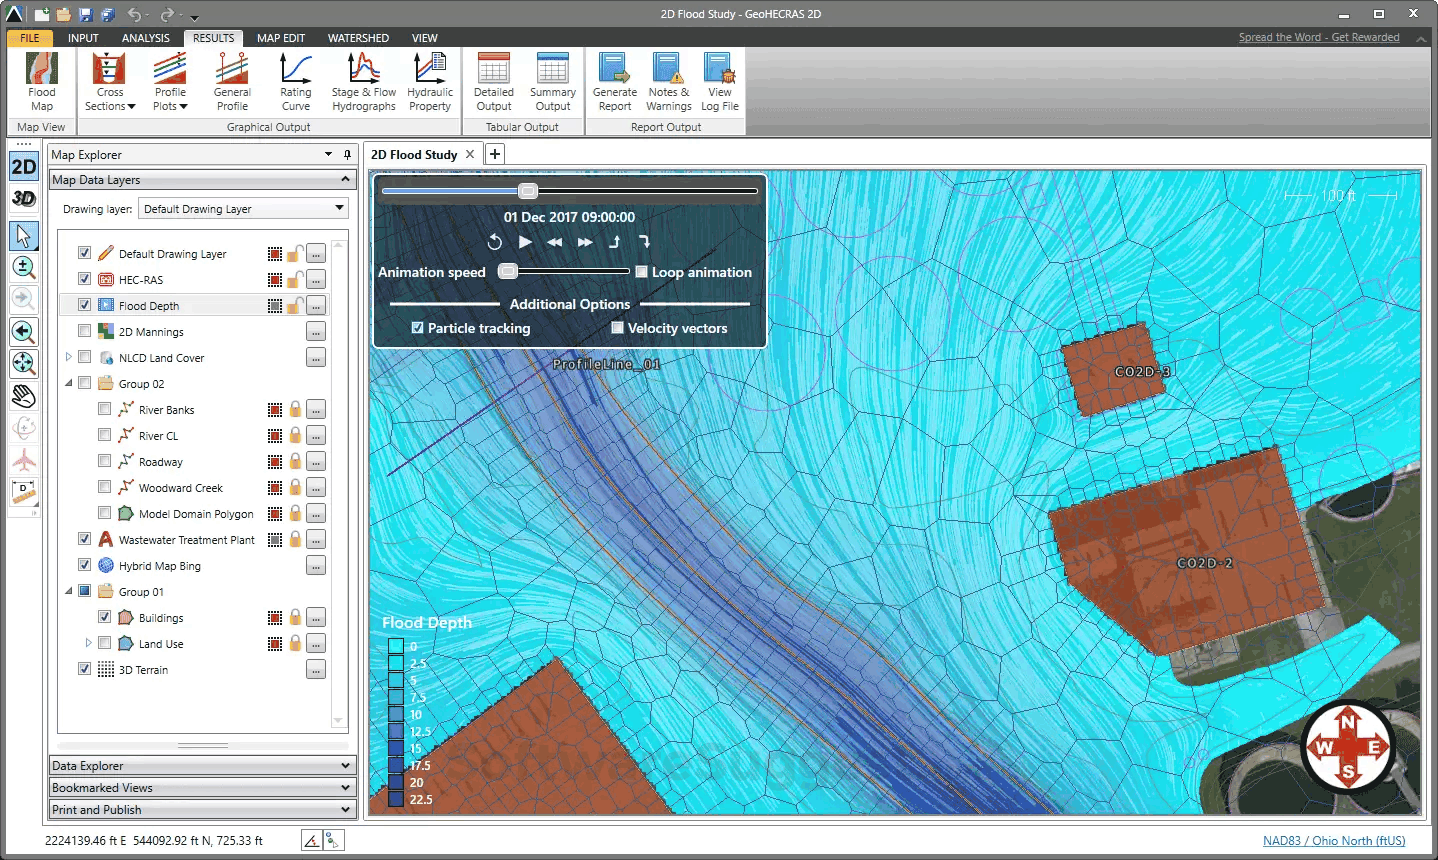
Task: Select the Pan hand tool
Action: (24, 396)
